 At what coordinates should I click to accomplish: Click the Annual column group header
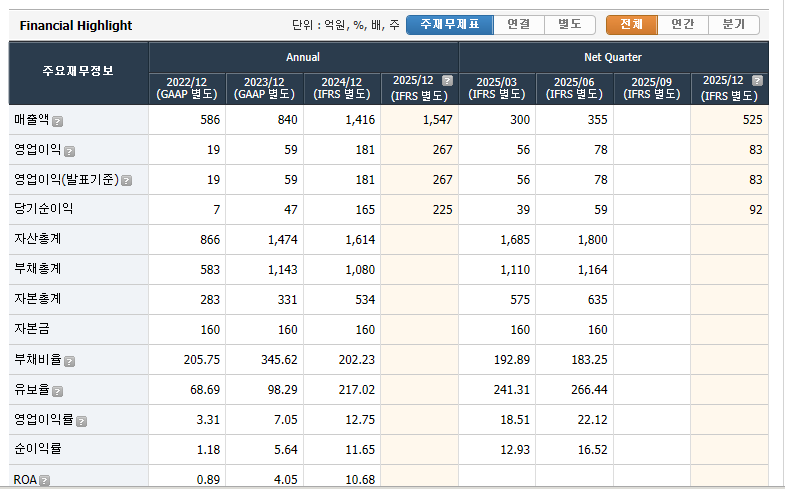coord(303,58)
